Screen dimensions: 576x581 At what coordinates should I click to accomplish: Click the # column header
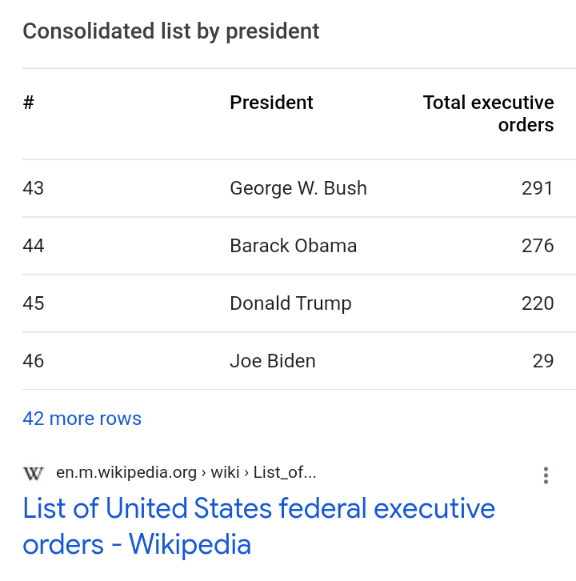(29, 103)
